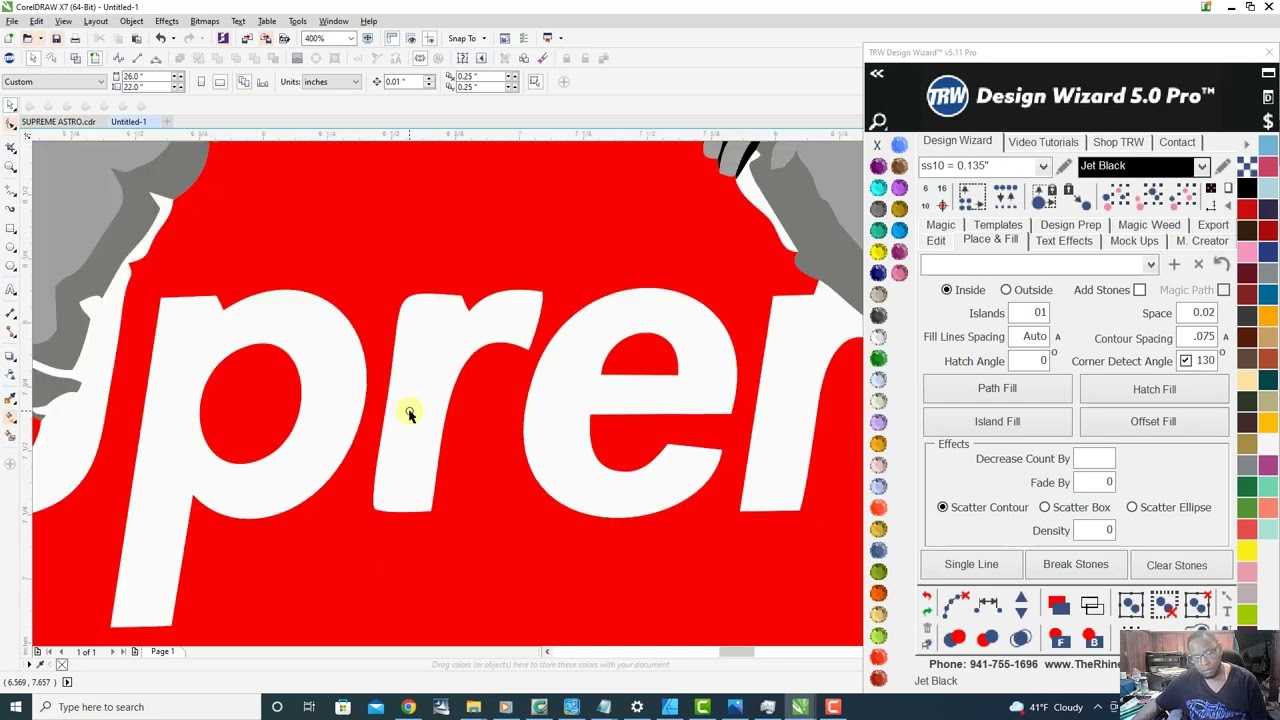
Task: Click pencil icon next to stone size dropdown
Action: point(1064,166)
